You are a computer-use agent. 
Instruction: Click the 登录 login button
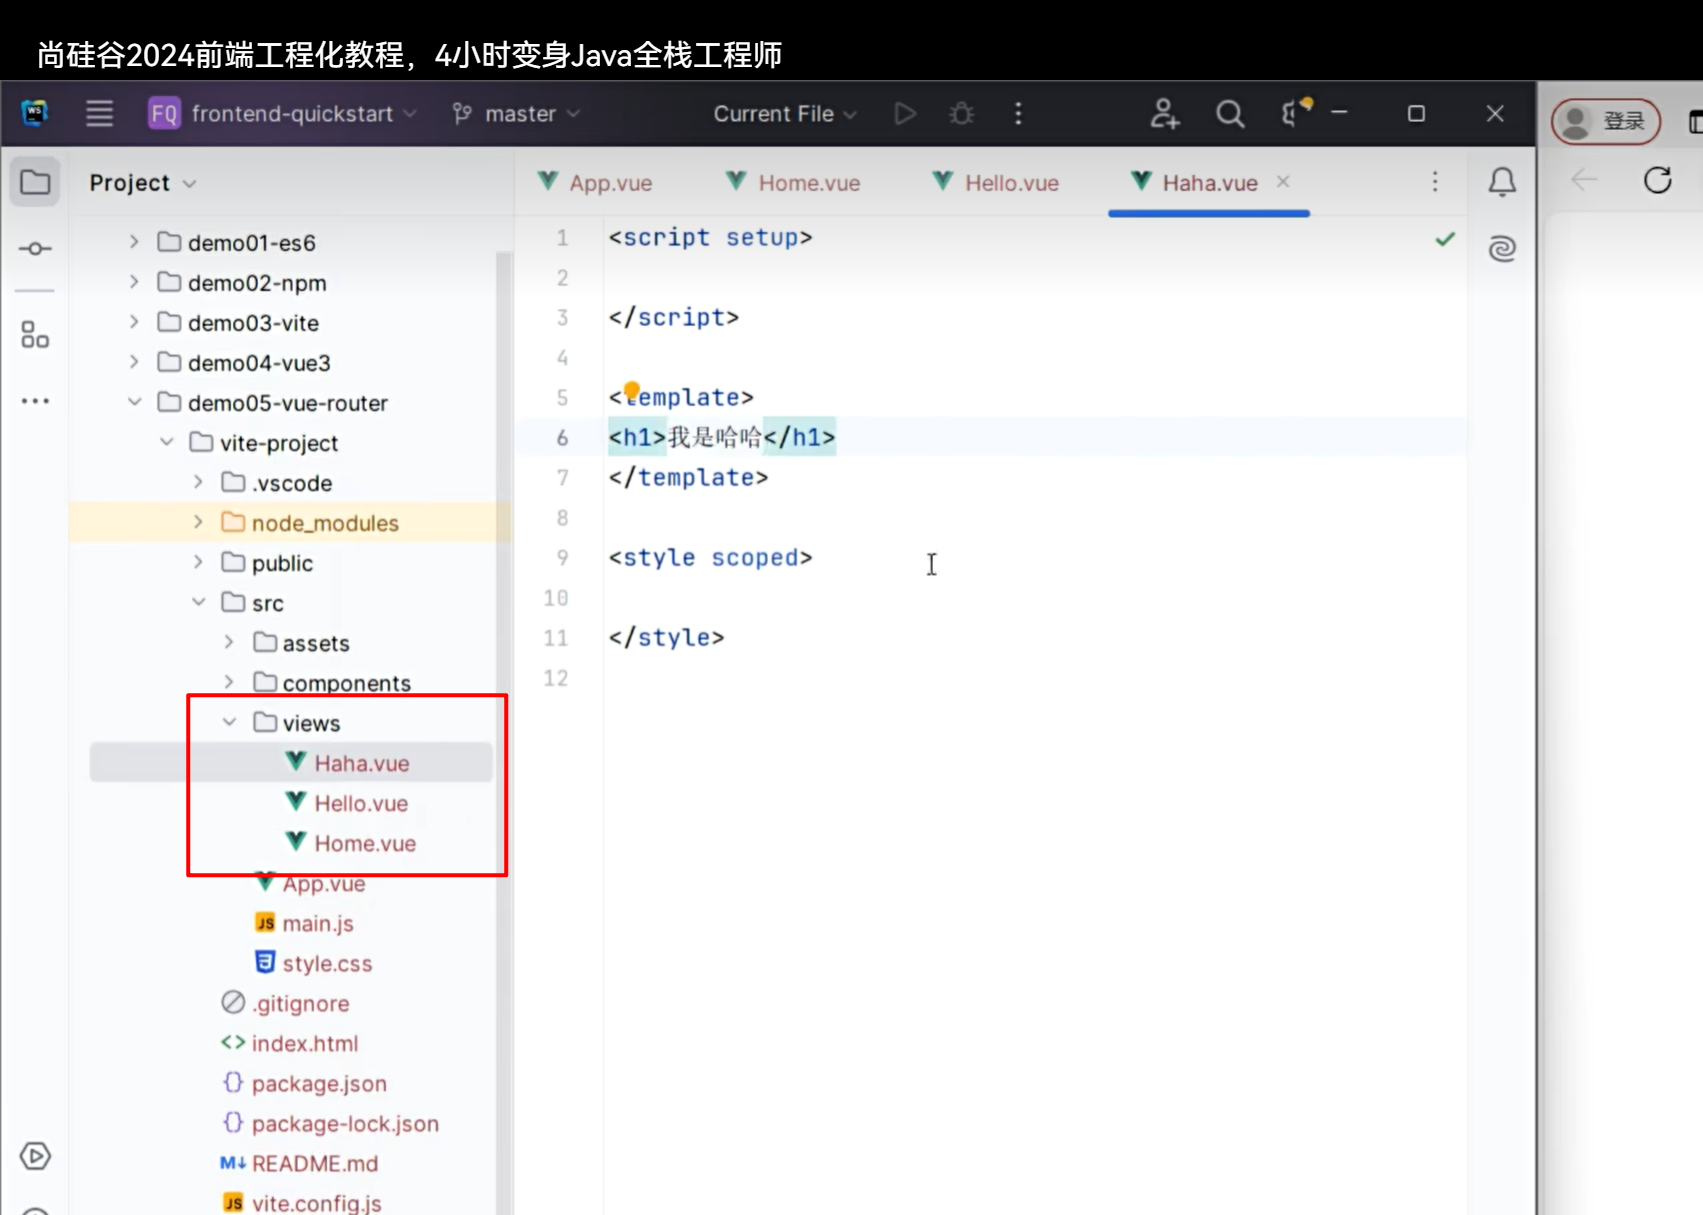click(x=1606, y=121)
